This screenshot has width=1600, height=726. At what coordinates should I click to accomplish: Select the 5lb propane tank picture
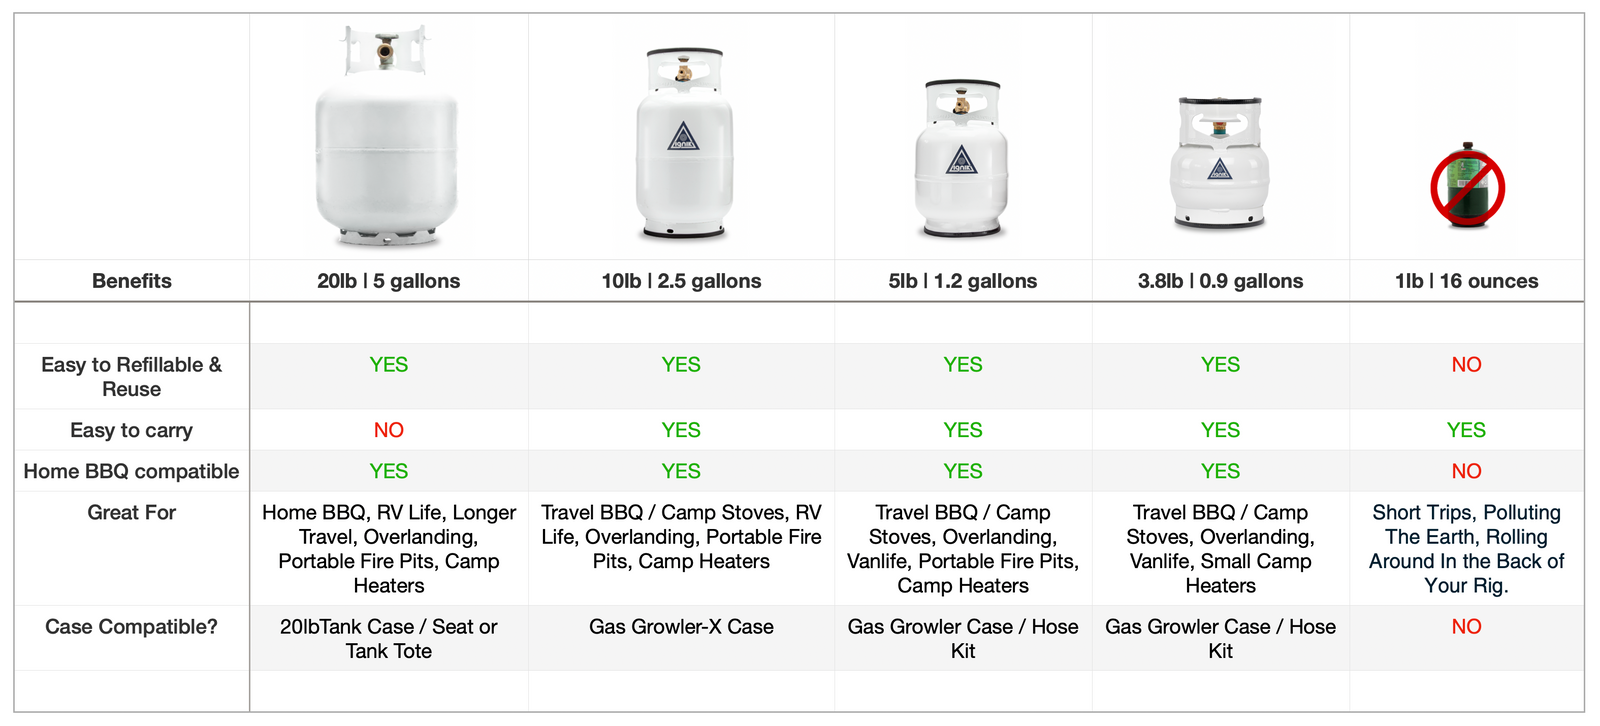[x=961, y=160]
